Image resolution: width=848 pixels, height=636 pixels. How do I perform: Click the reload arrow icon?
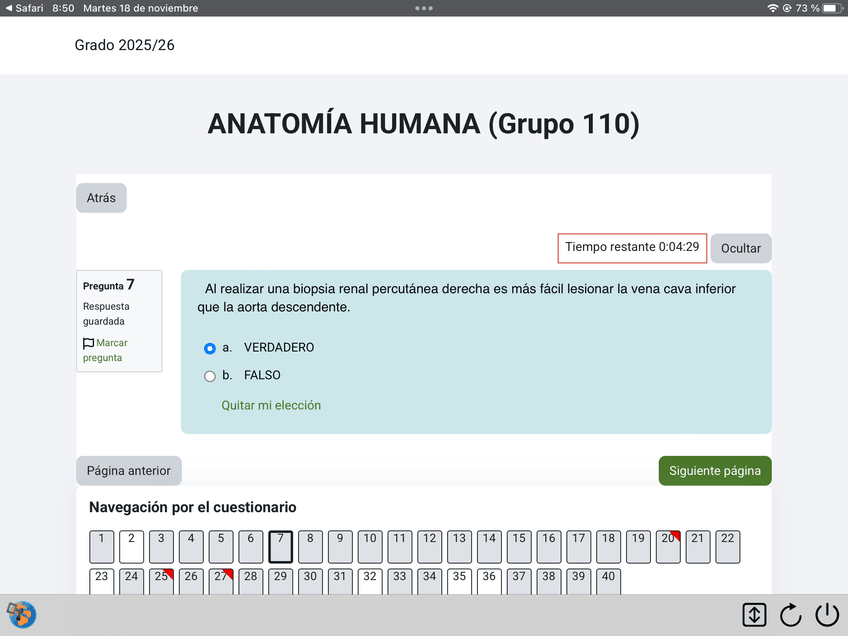pos(791,615)
